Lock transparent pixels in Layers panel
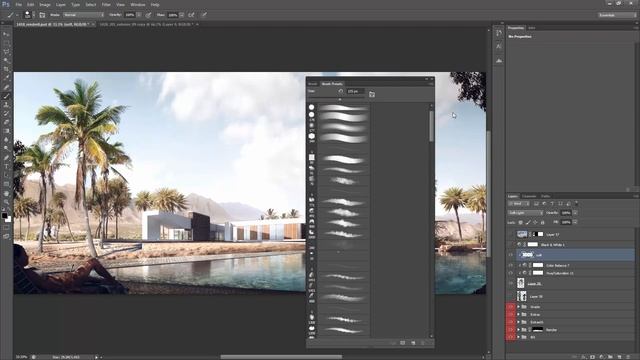The width and height of the screenshot is (640, 360). click(520, 222)
